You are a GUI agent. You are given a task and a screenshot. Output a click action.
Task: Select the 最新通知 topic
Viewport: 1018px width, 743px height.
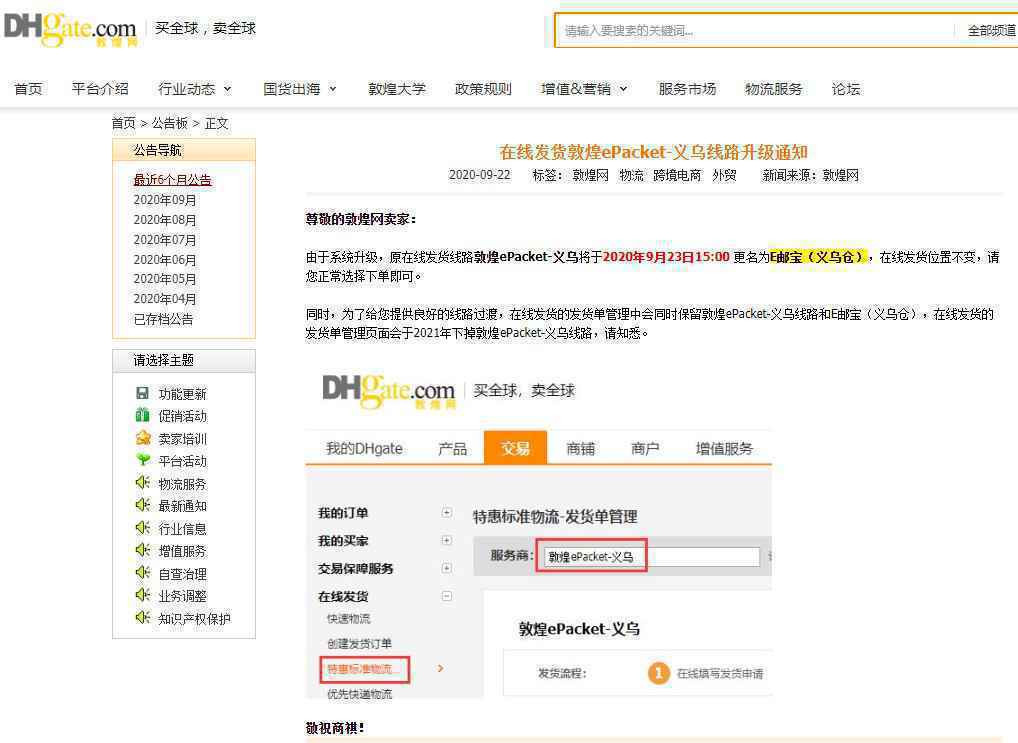[x=182, y=505]
